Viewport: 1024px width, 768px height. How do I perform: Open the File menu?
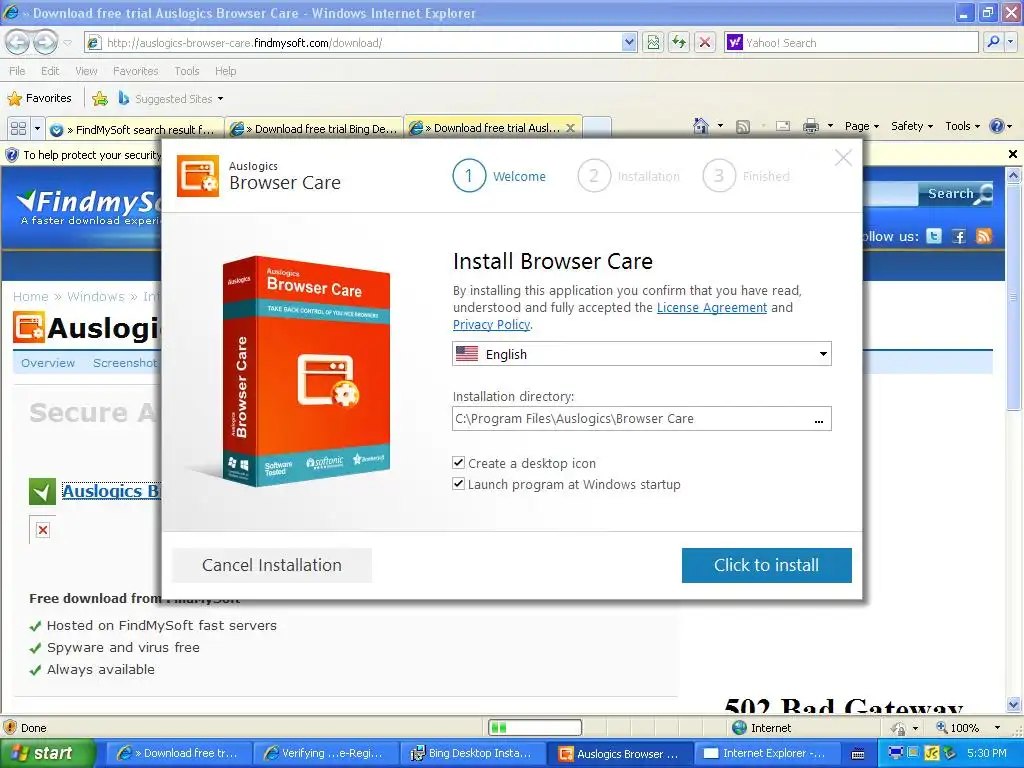[x=17, y=71]
